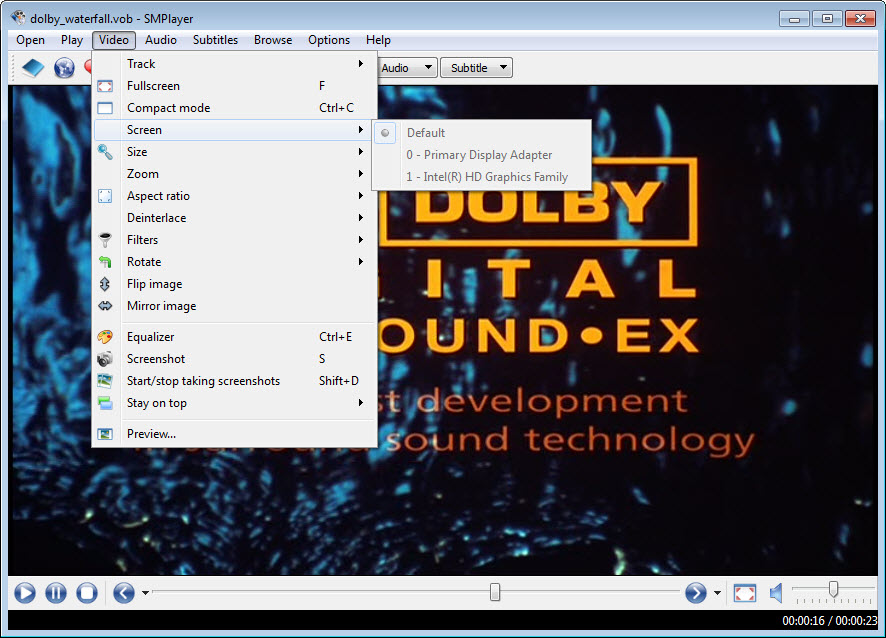Click the magnifier icon beside Size
The width and height of the screenshot is (886, 638).
(105, 152)
